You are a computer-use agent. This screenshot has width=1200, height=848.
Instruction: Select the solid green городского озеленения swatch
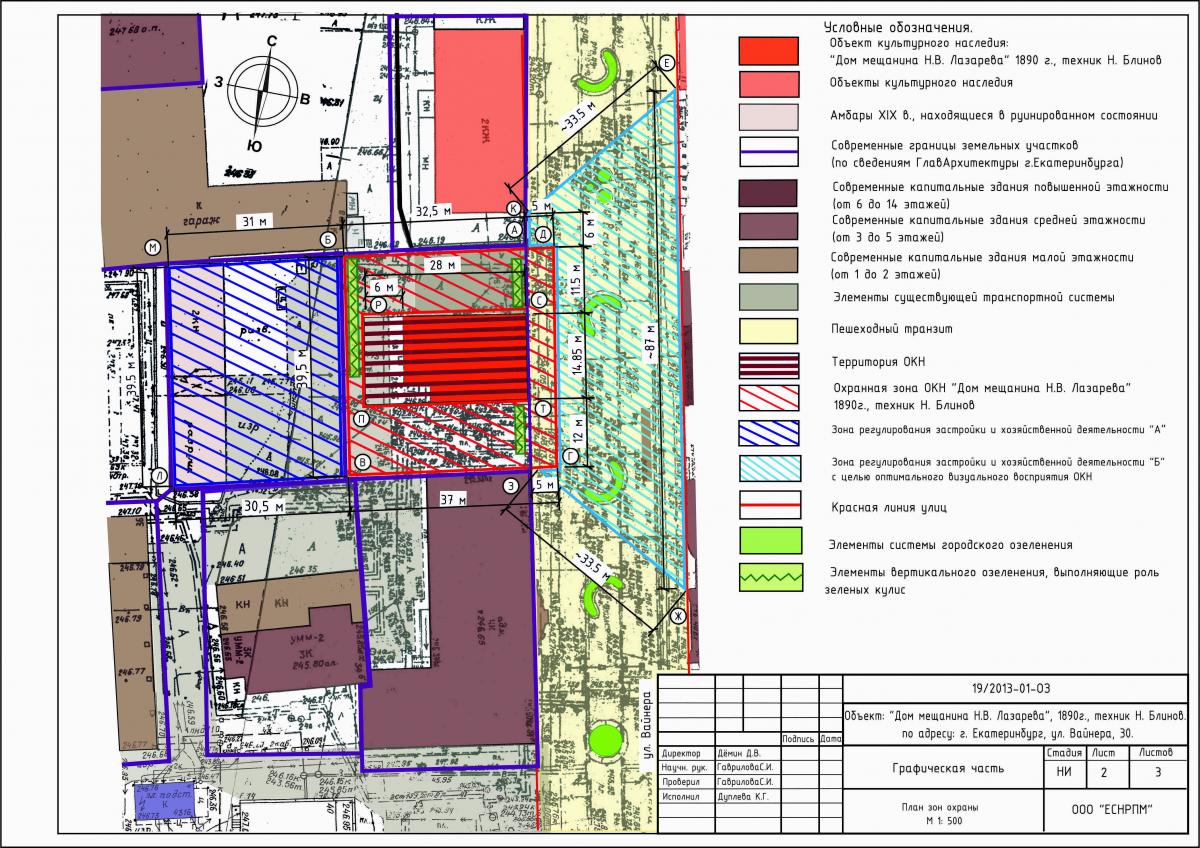tap(768, 540)
